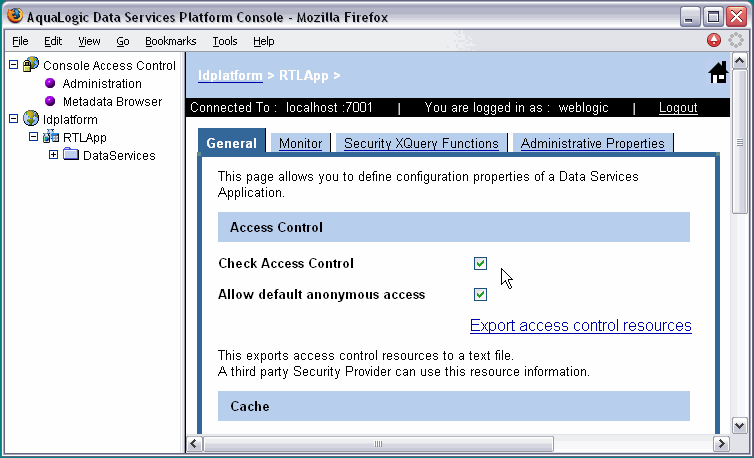Open the Help menu
This screenshot has height=458, width=754.
[x=264, y=41]
